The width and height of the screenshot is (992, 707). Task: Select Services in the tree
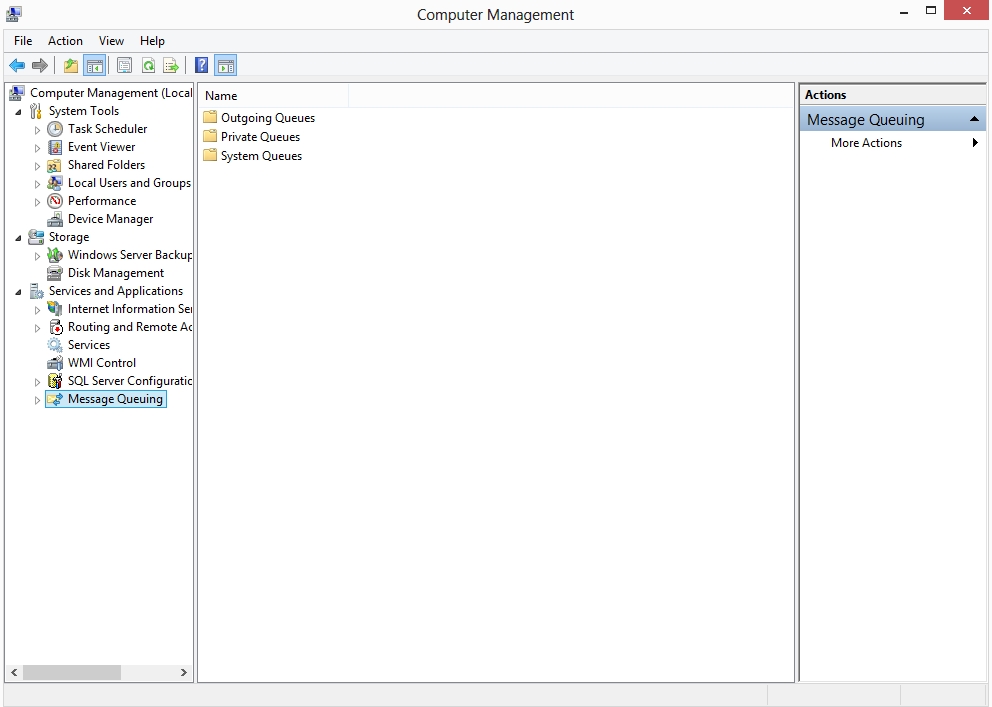point(89,345)
